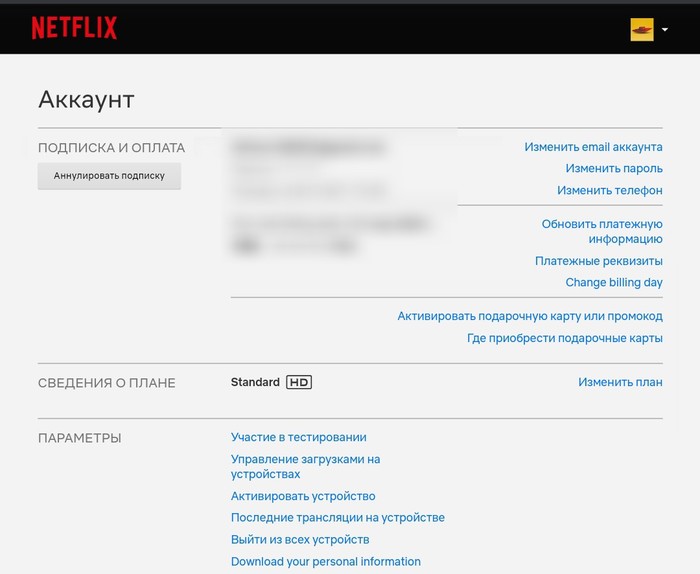Click the Изменить план link
This screenshot has width=700, height=574.
[620, 382]
